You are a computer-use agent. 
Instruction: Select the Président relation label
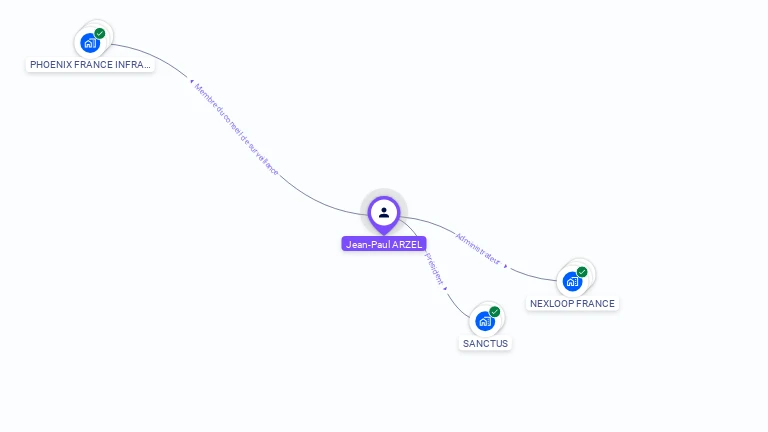(x=434, y=268)
